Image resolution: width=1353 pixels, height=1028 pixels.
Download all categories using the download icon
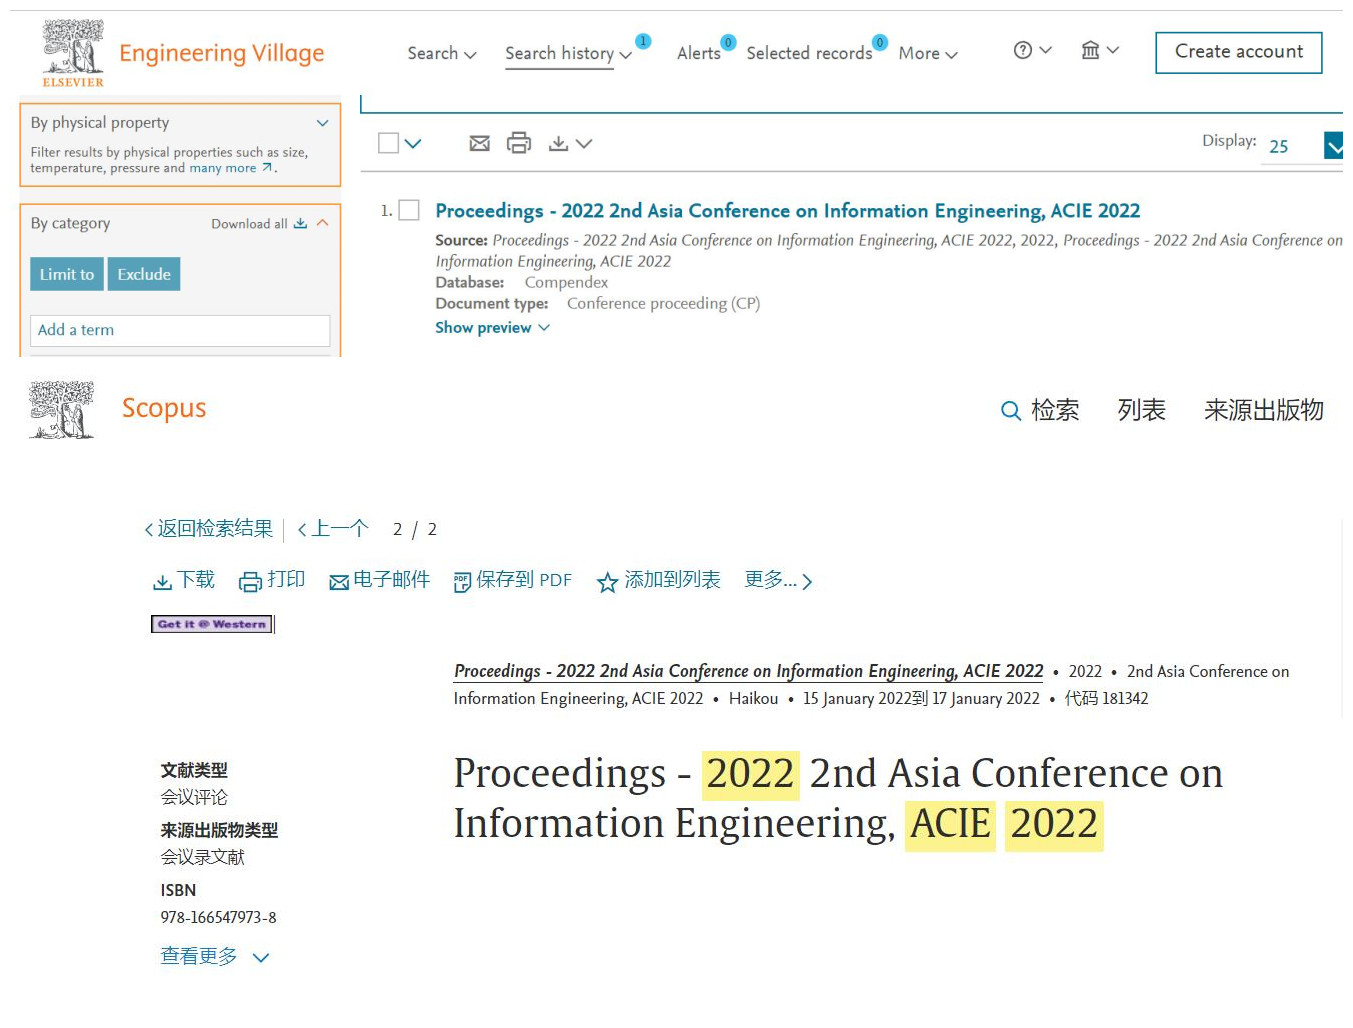(300, 223)
